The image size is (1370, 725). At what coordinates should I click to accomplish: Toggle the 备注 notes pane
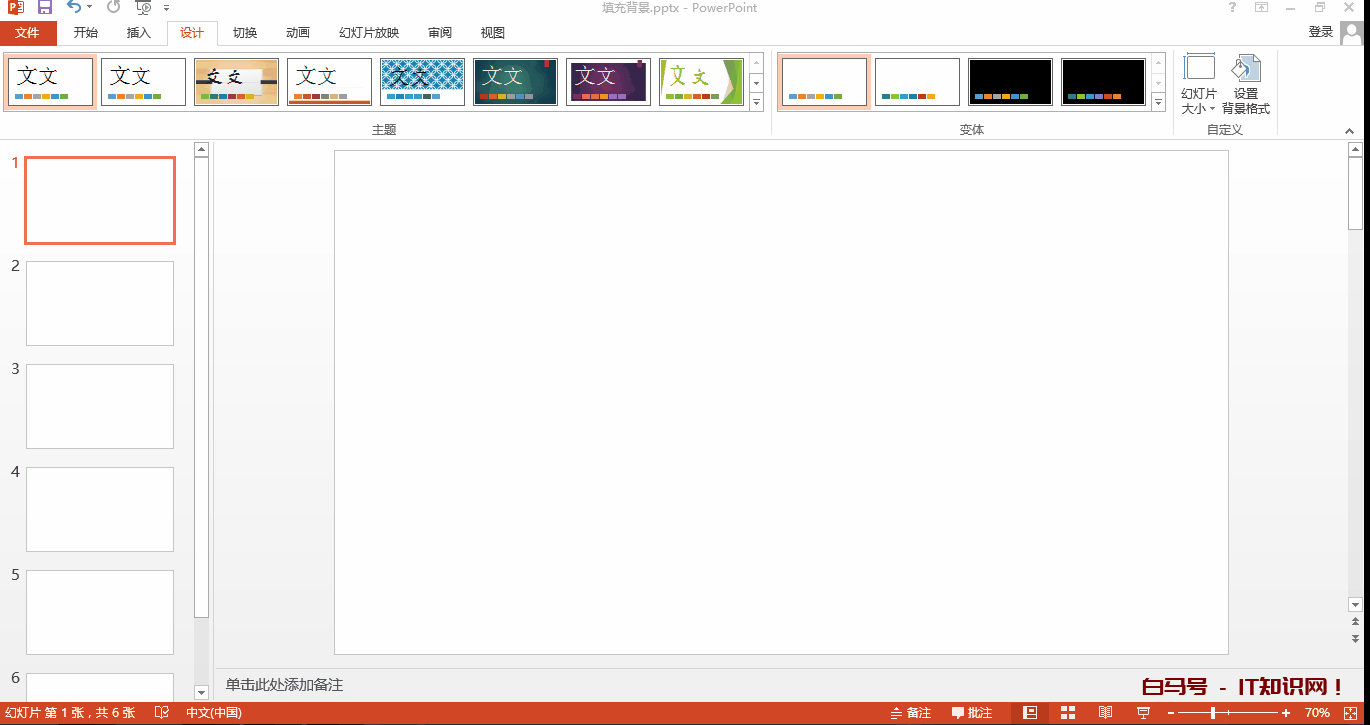click(911, 713)
